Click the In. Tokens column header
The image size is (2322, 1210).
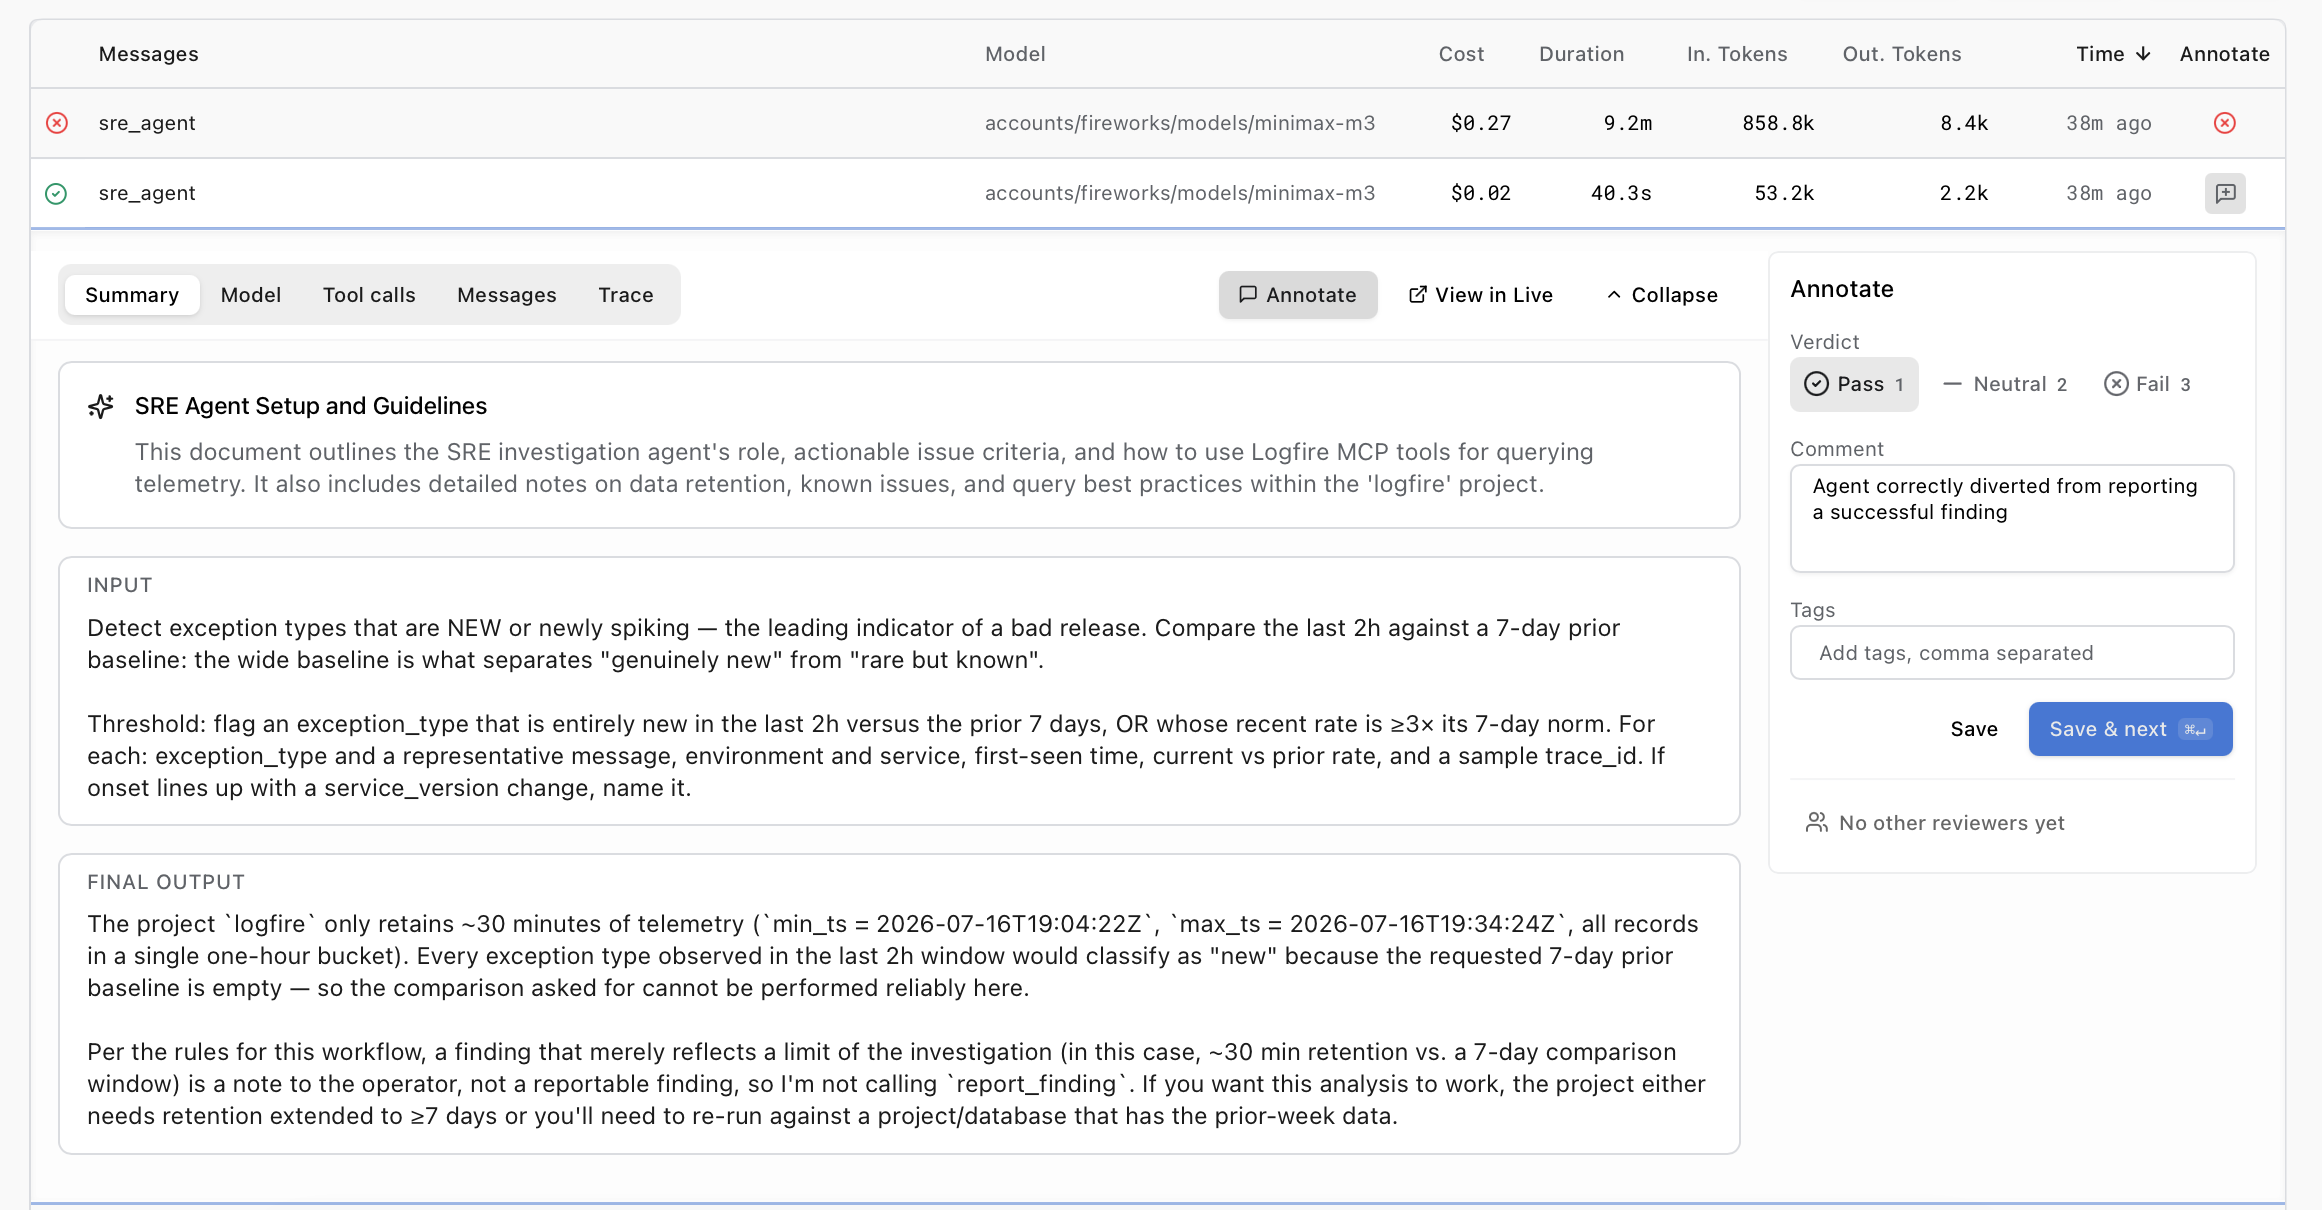(x=1737, y=54)
